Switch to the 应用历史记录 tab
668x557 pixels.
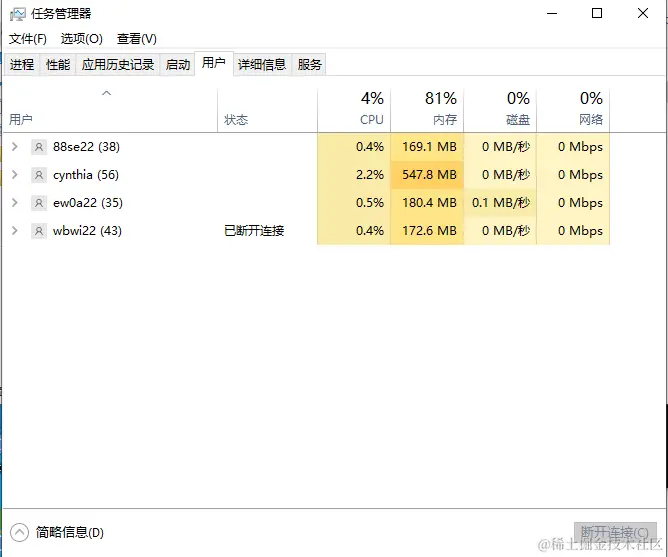[x=118, y=65]
